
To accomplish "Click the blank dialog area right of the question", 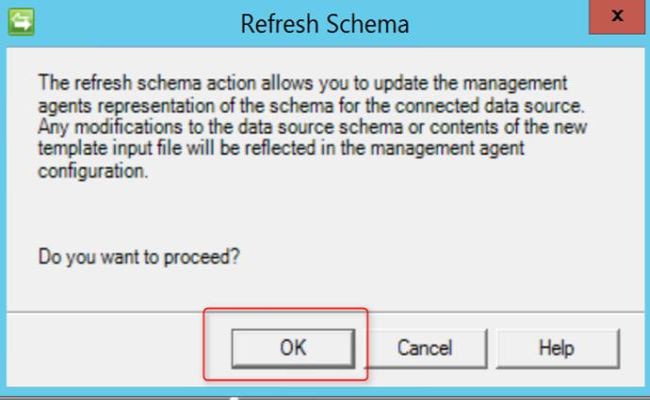I will click(x=450, y=256).
